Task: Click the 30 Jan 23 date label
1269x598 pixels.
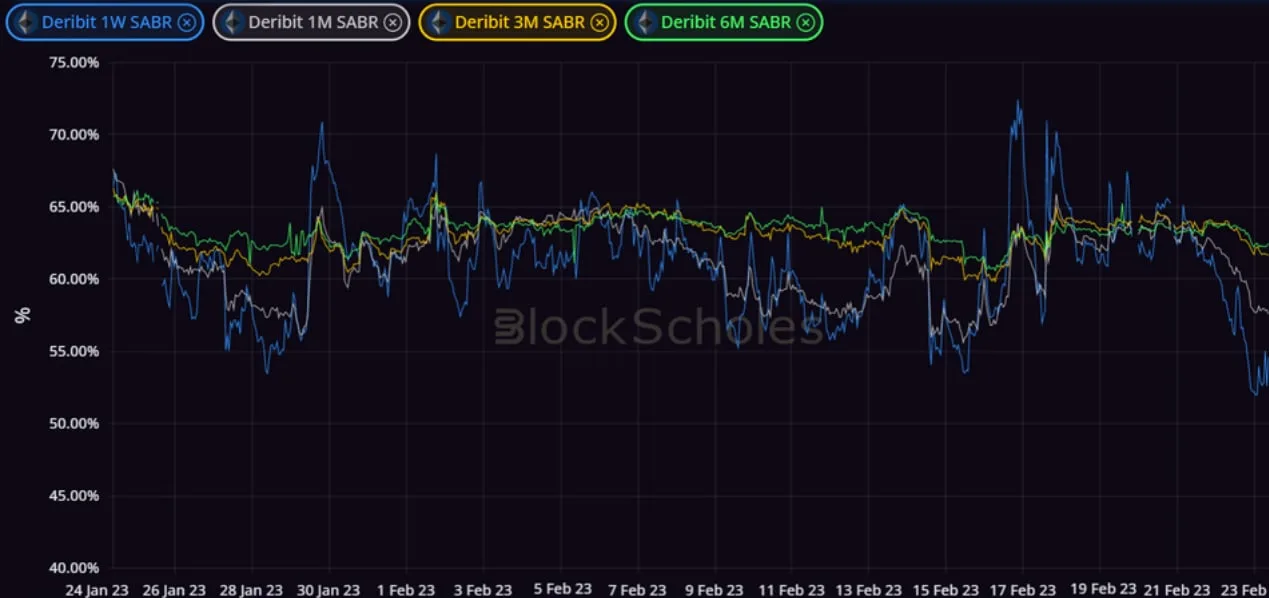Action: click(x=327, y=589)
